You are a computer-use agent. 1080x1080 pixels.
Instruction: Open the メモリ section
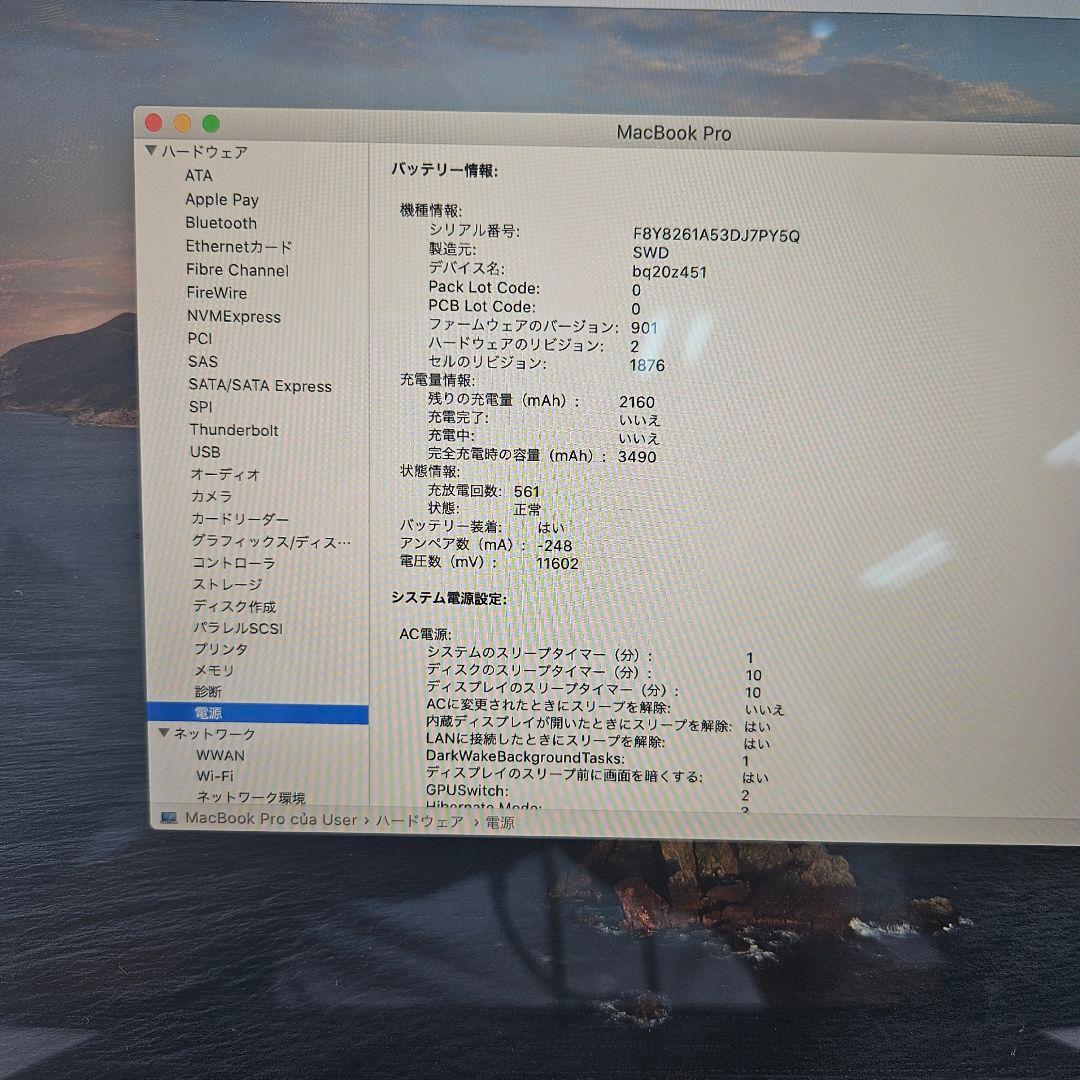pos(211,670)
